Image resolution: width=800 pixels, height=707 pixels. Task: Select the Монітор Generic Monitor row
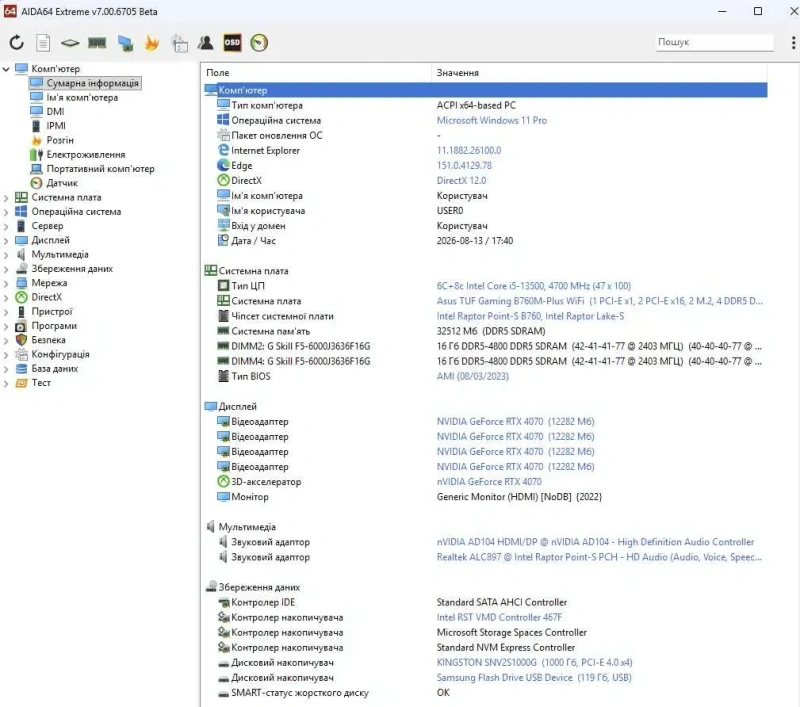[485, 497]
